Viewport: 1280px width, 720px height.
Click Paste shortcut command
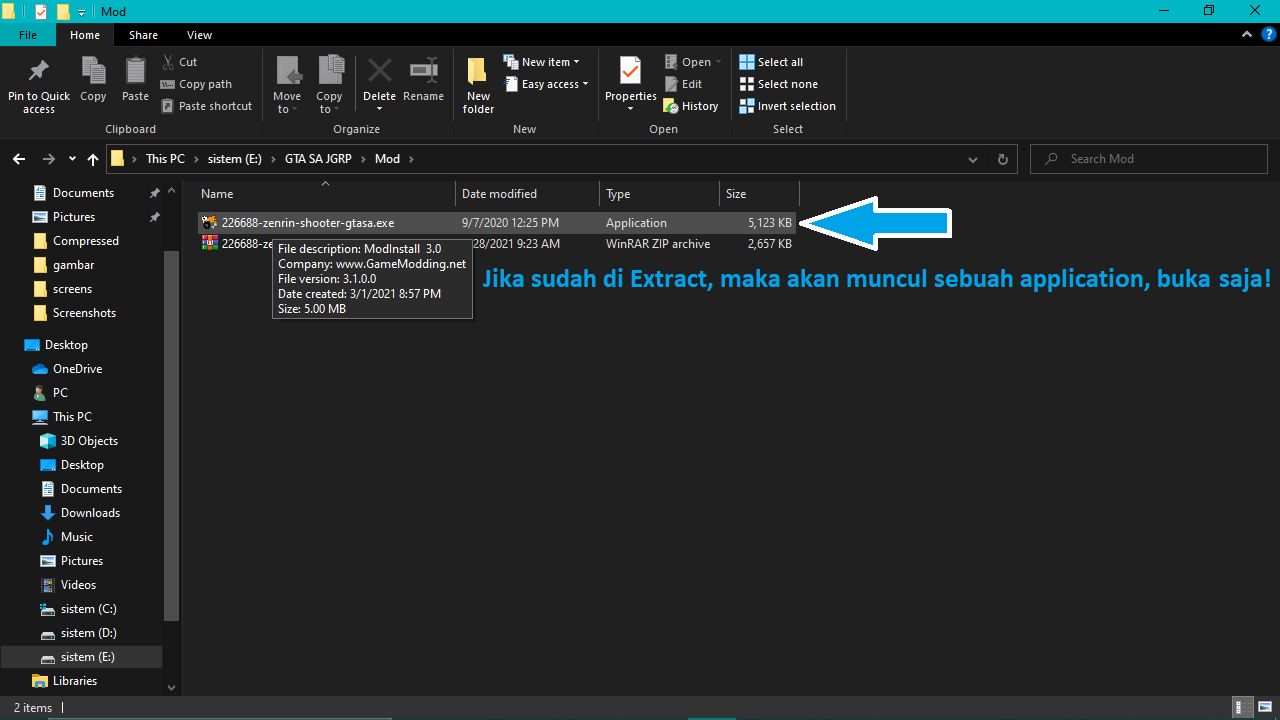[x=206, y=106]
